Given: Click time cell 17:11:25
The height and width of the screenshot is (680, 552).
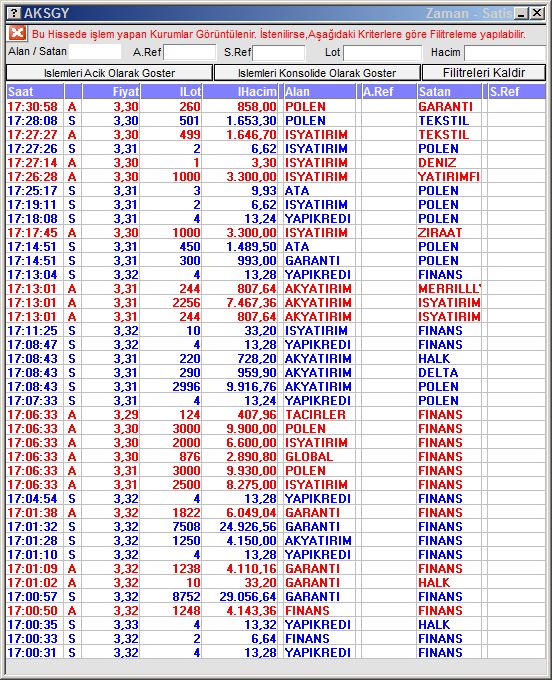Looking at the screenshot, I should click(33, 331).
